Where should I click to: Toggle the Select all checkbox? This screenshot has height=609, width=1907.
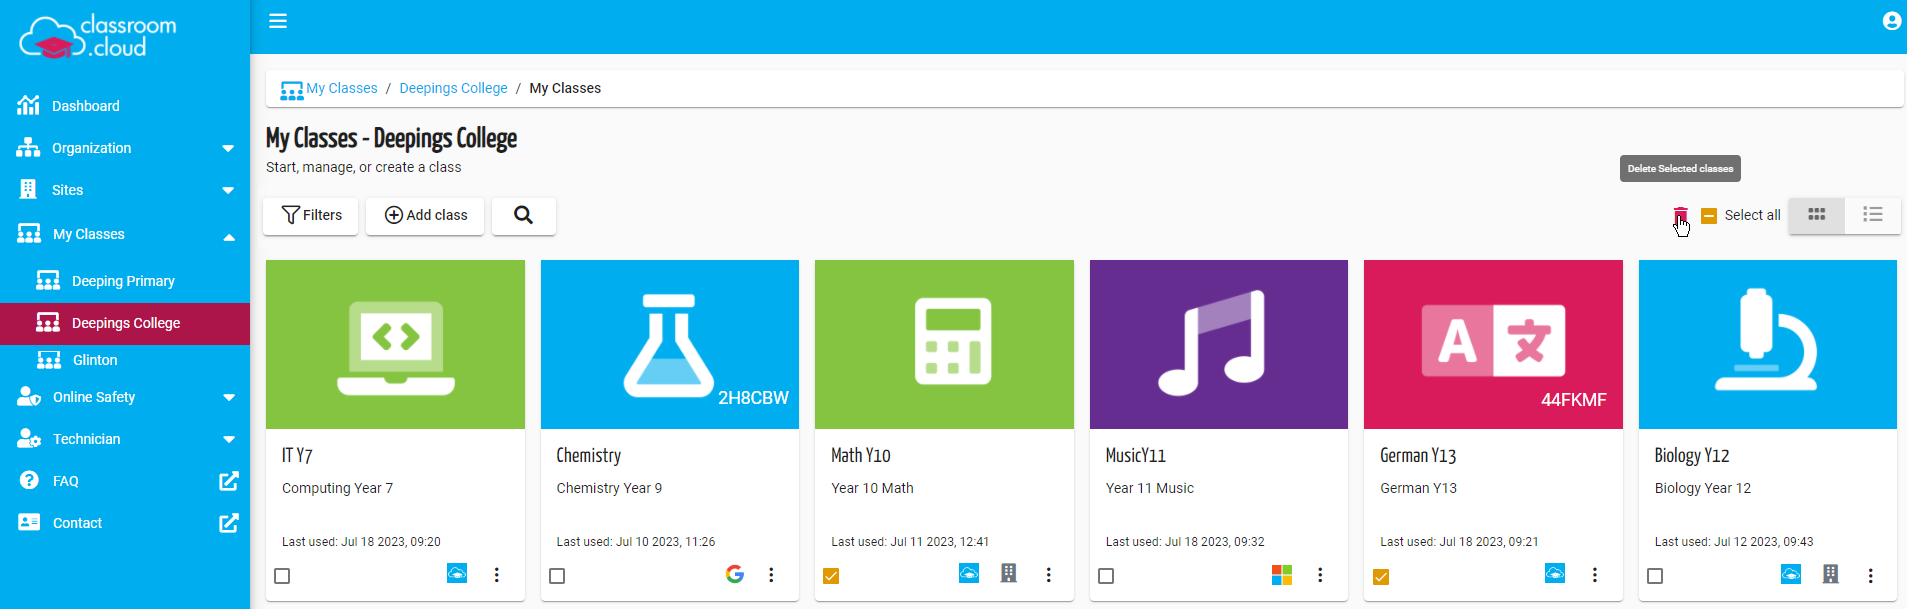point(1709,215)
